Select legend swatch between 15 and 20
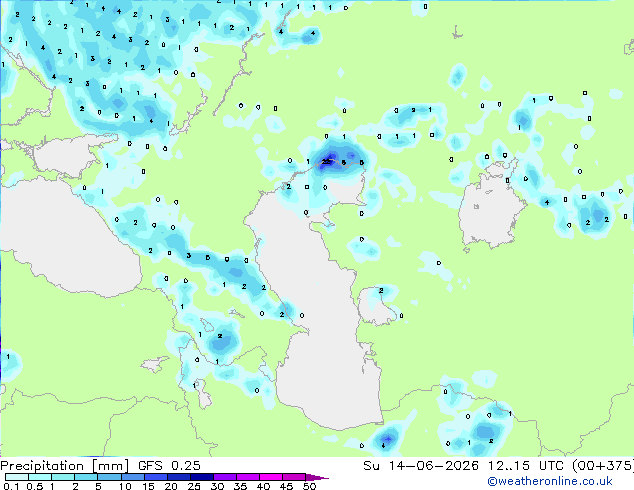 (x=156, y=477)
